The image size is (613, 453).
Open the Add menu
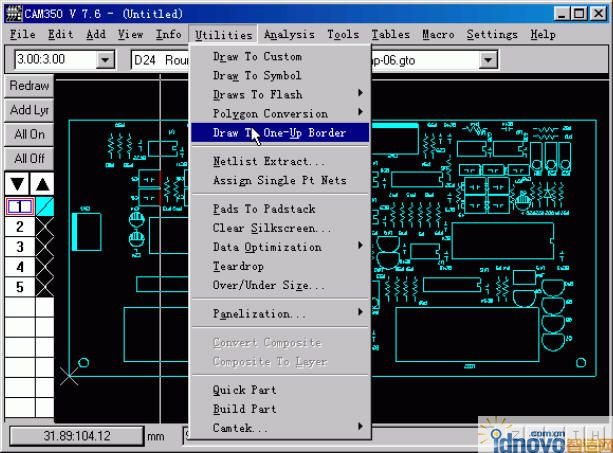click(x=96, y=34)
